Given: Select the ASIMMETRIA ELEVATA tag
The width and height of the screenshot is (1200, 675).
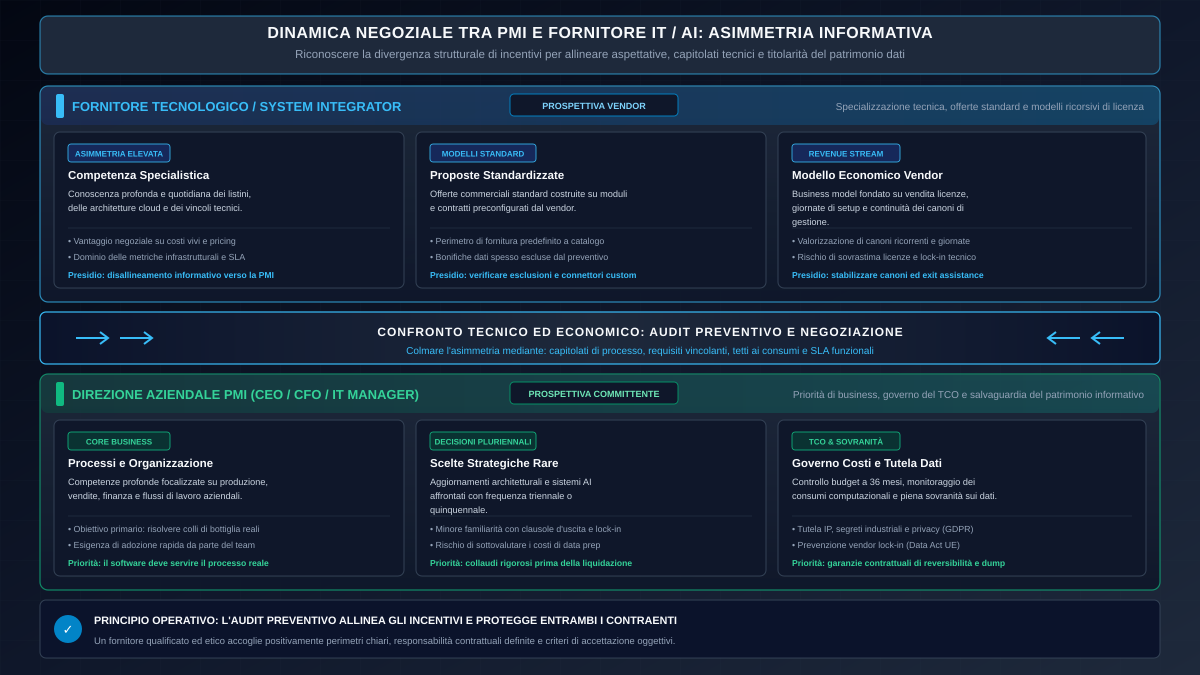Looking at the screenshot, I should pos(119,153).
